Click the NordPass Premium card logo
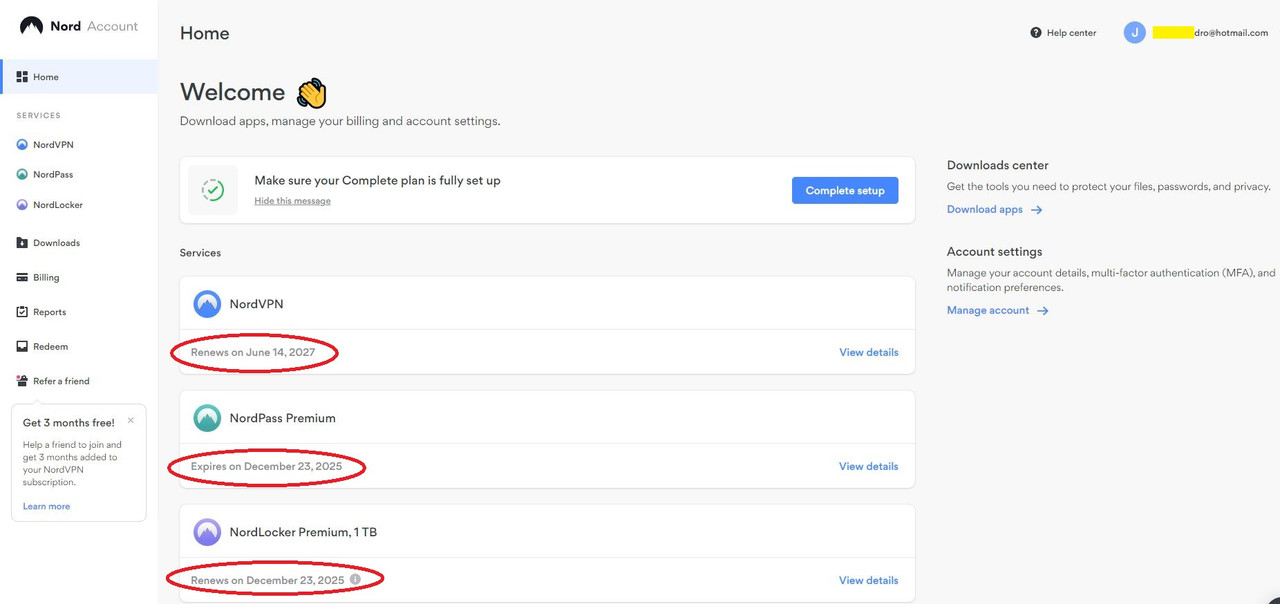The width and height of the screenshot is (1280, 604). (x=207, y=418)
